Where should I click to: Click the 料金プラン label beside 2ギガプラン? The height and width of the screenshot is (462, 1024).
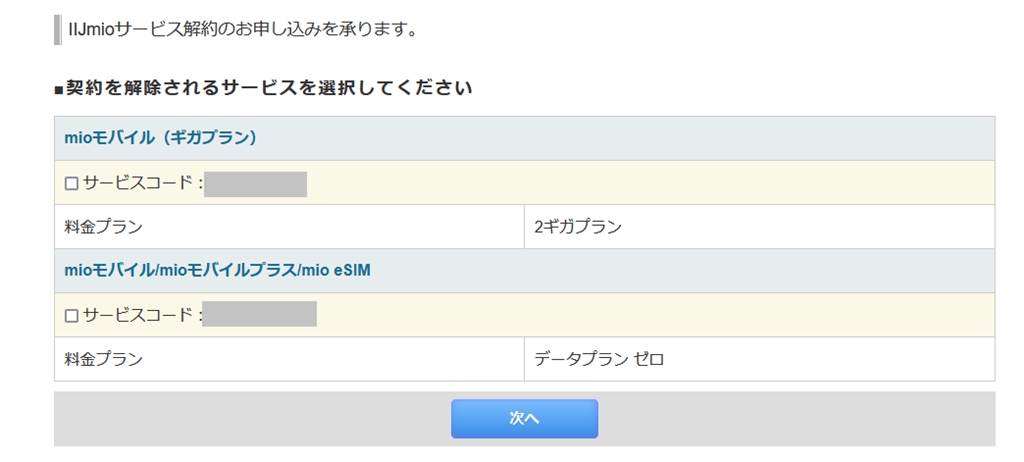click(104, 227)
